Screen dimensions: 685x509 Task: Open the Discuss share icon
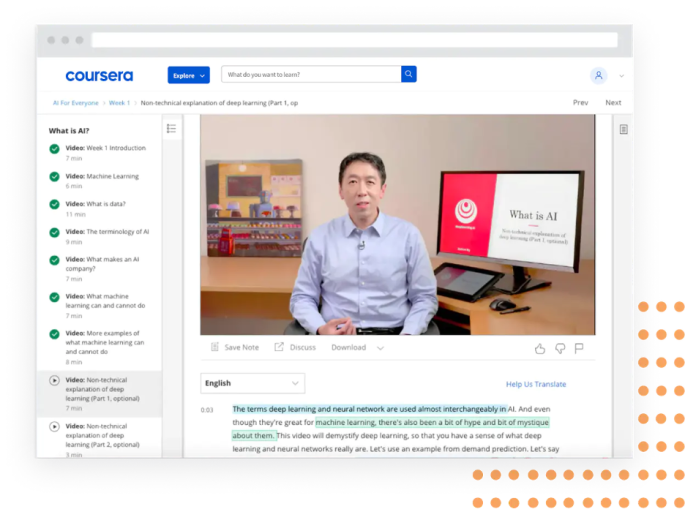(x=279, y=347)
